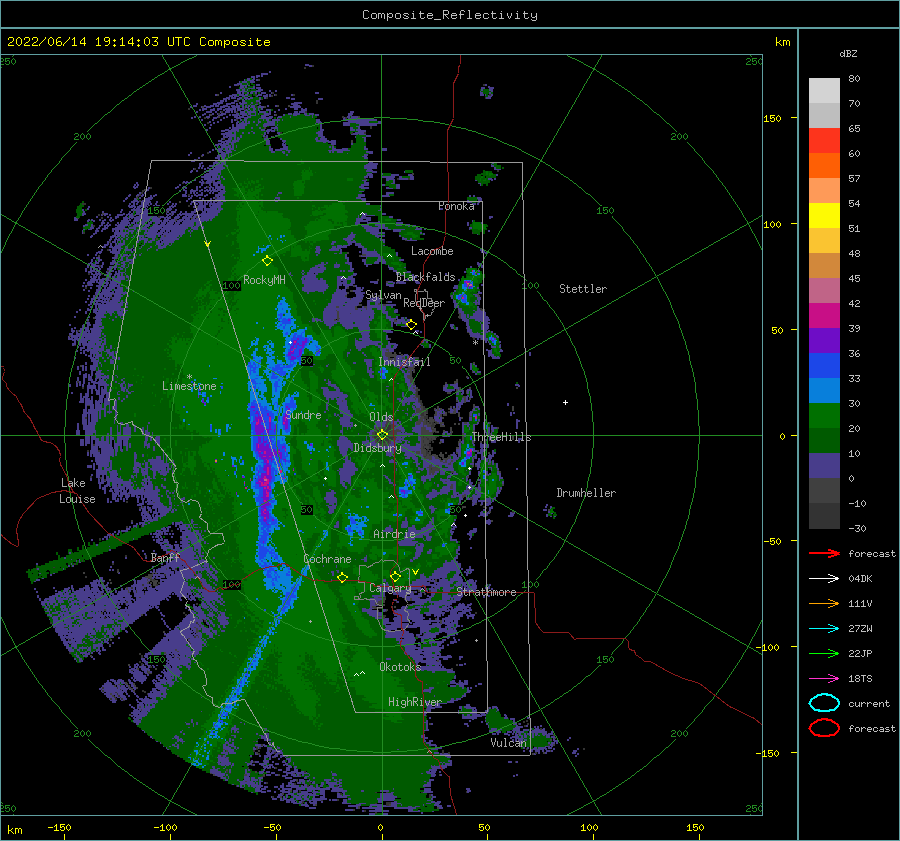Click the white 80 dBZ color swatch
The image size is (900, 841).
coord(824,90)
